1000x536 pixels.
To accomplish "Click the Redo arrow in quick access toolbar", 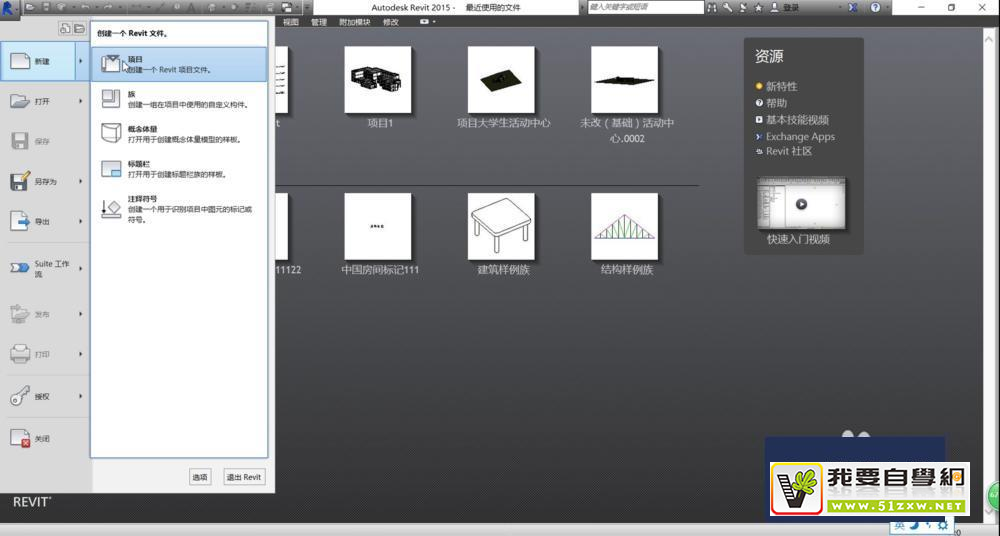I will 108,8.
